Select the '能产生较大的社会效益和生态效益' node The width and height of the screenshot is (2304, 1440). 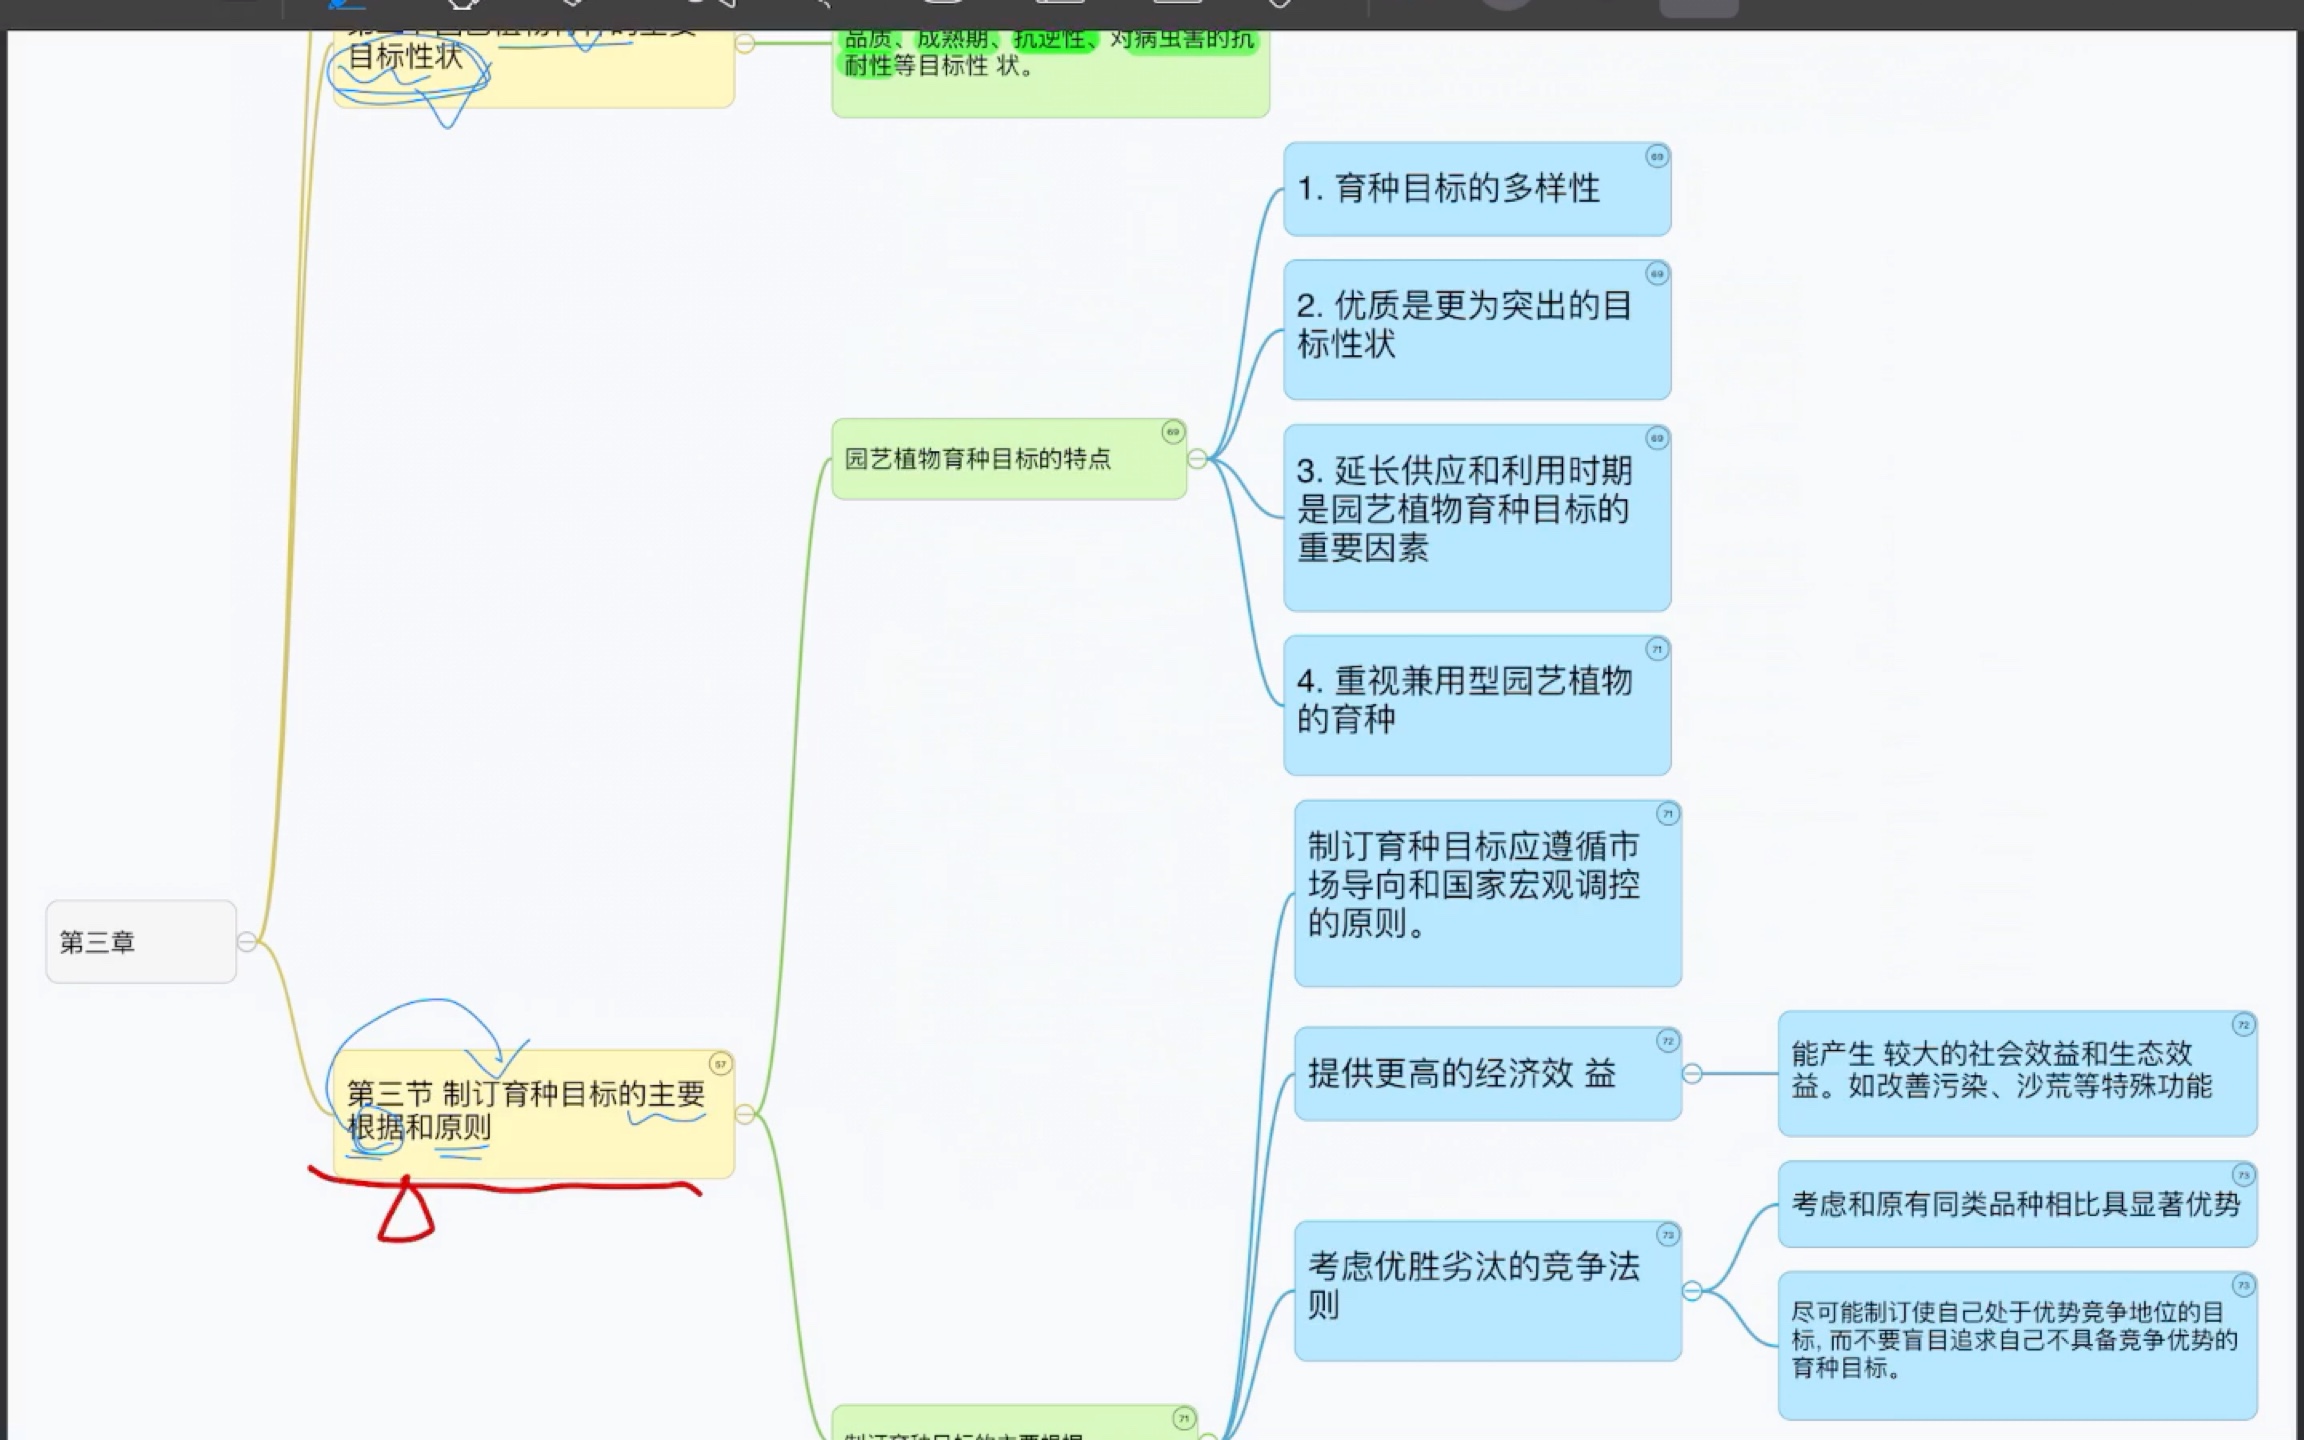pos(2017,1074)
